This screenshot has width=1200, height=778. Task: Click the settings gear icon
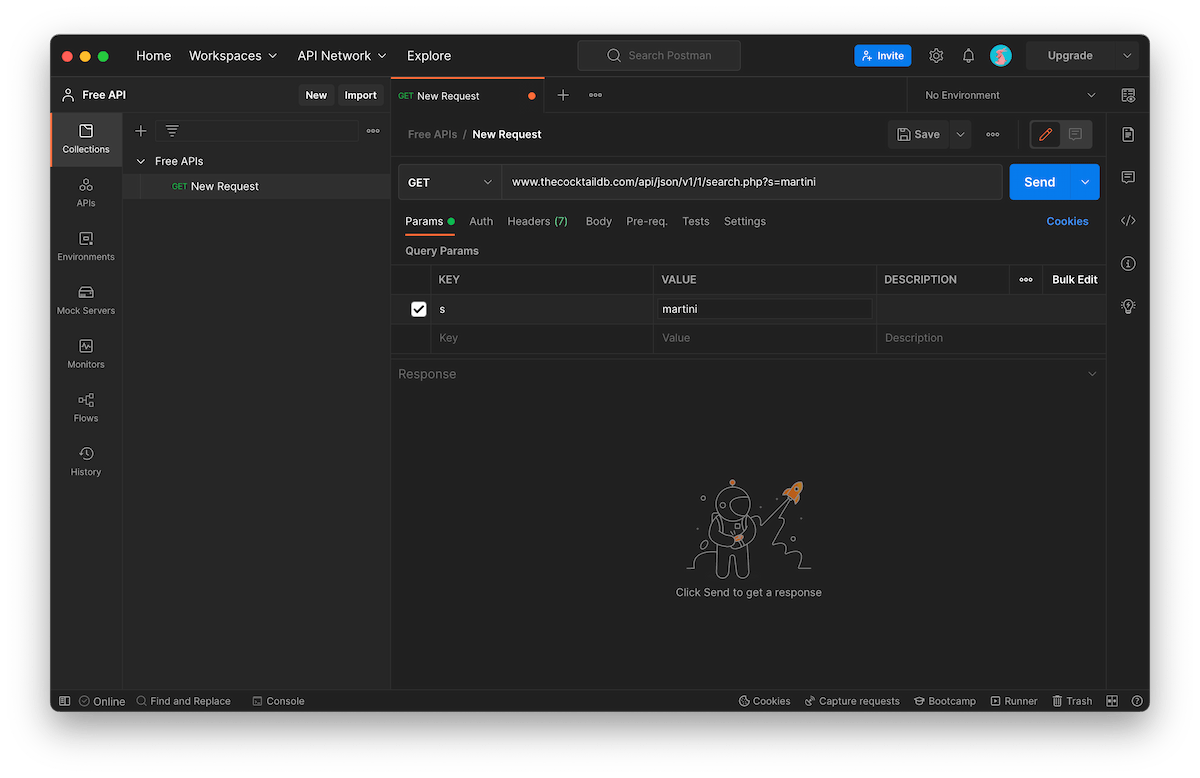point(936,56)
